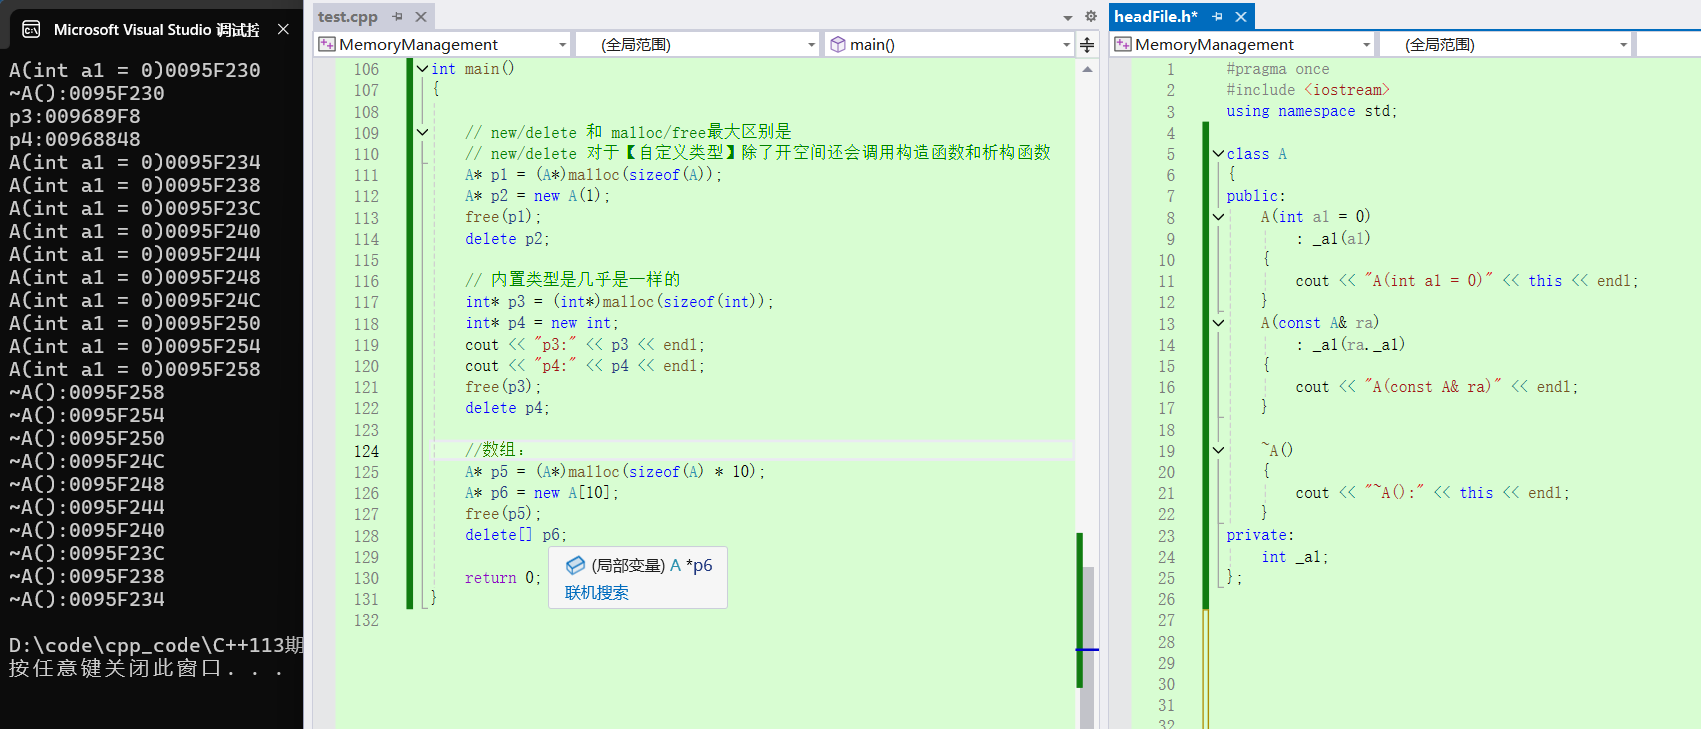Click the 联机搜索 link in the tooltip
Viewport: 1701px width, 729px height.
(x=597, y=593)
